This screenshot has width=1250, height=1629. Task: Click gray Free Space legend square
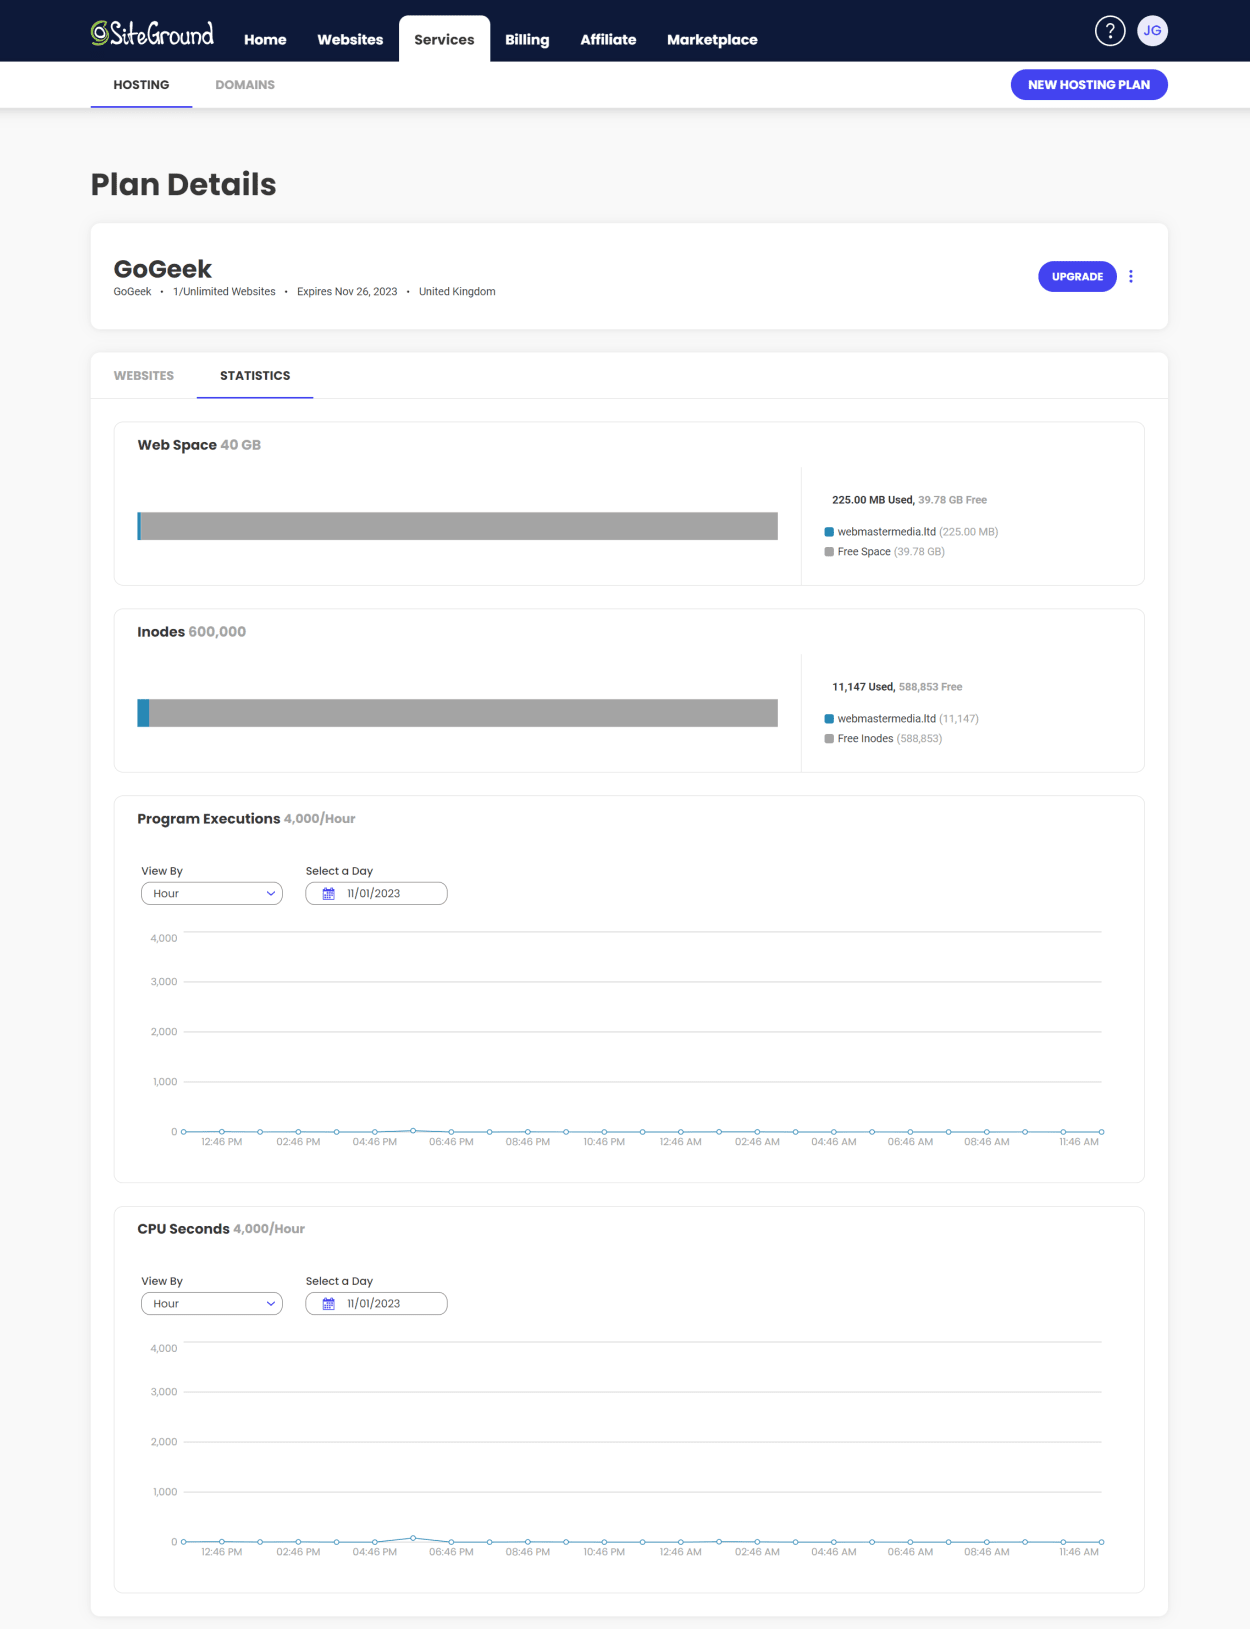(829, 552)
